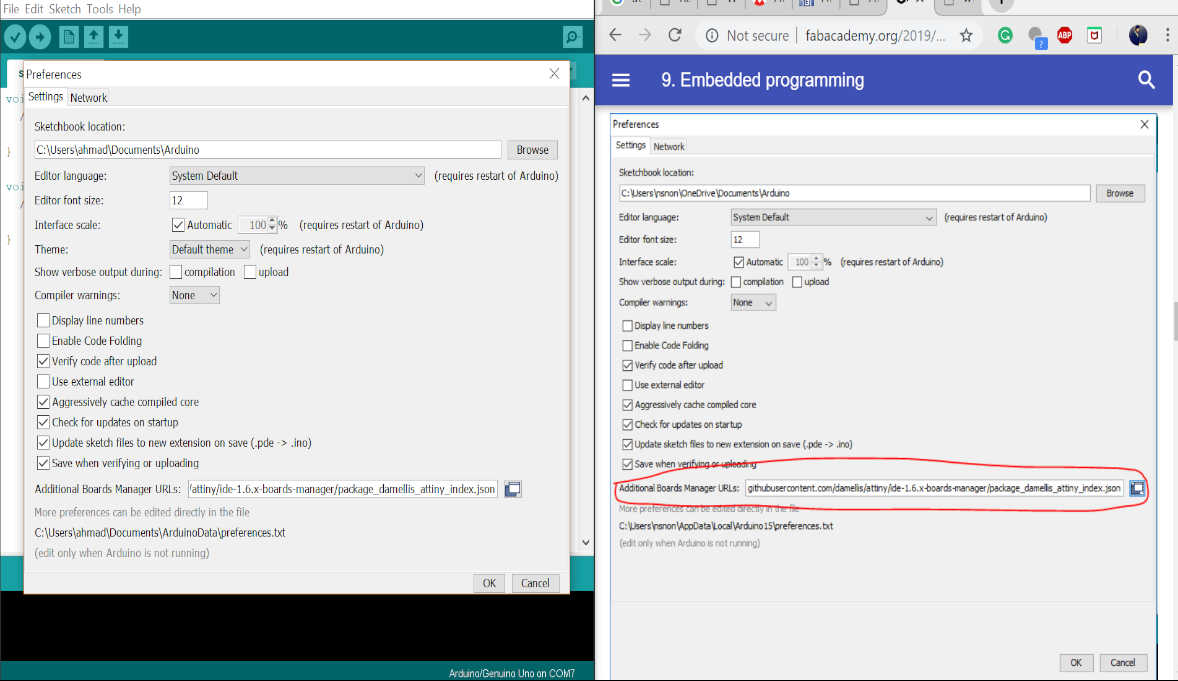The image size is (1178, 681).
Task: Click the red Pocket-style extension icon
Action: click(1095, 35)
